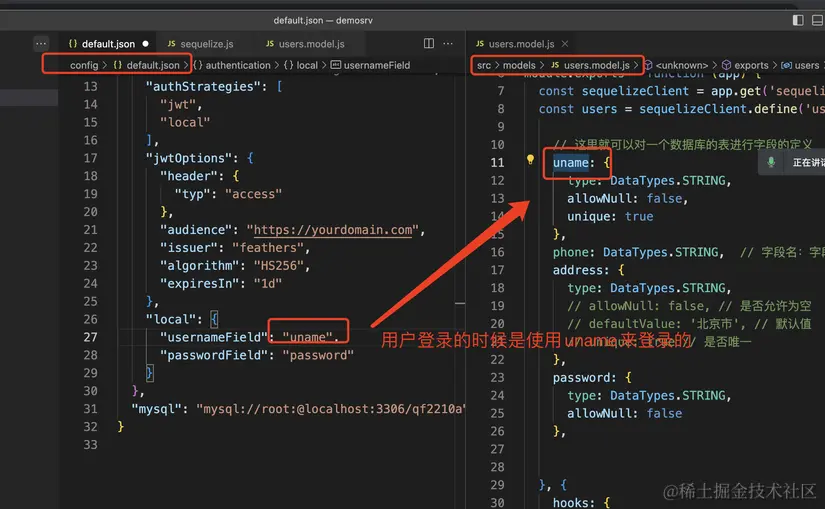Open the usernameField breadcrumb

coord(370,65)
